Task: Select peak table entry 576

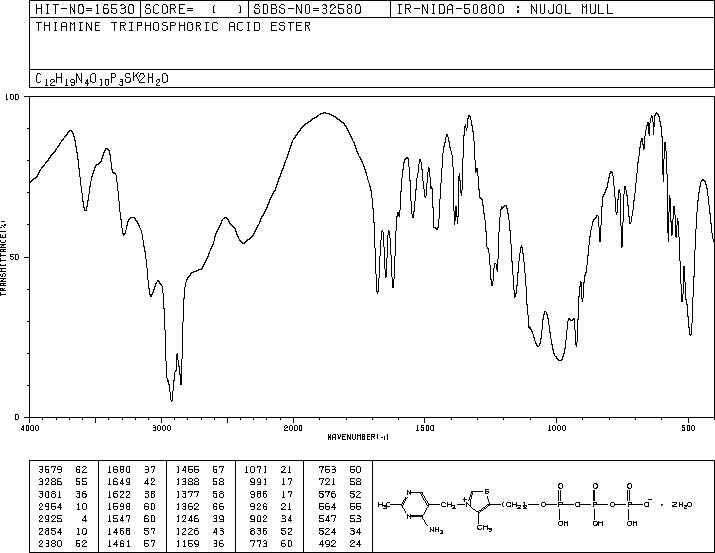Action: tap(327, 494)
